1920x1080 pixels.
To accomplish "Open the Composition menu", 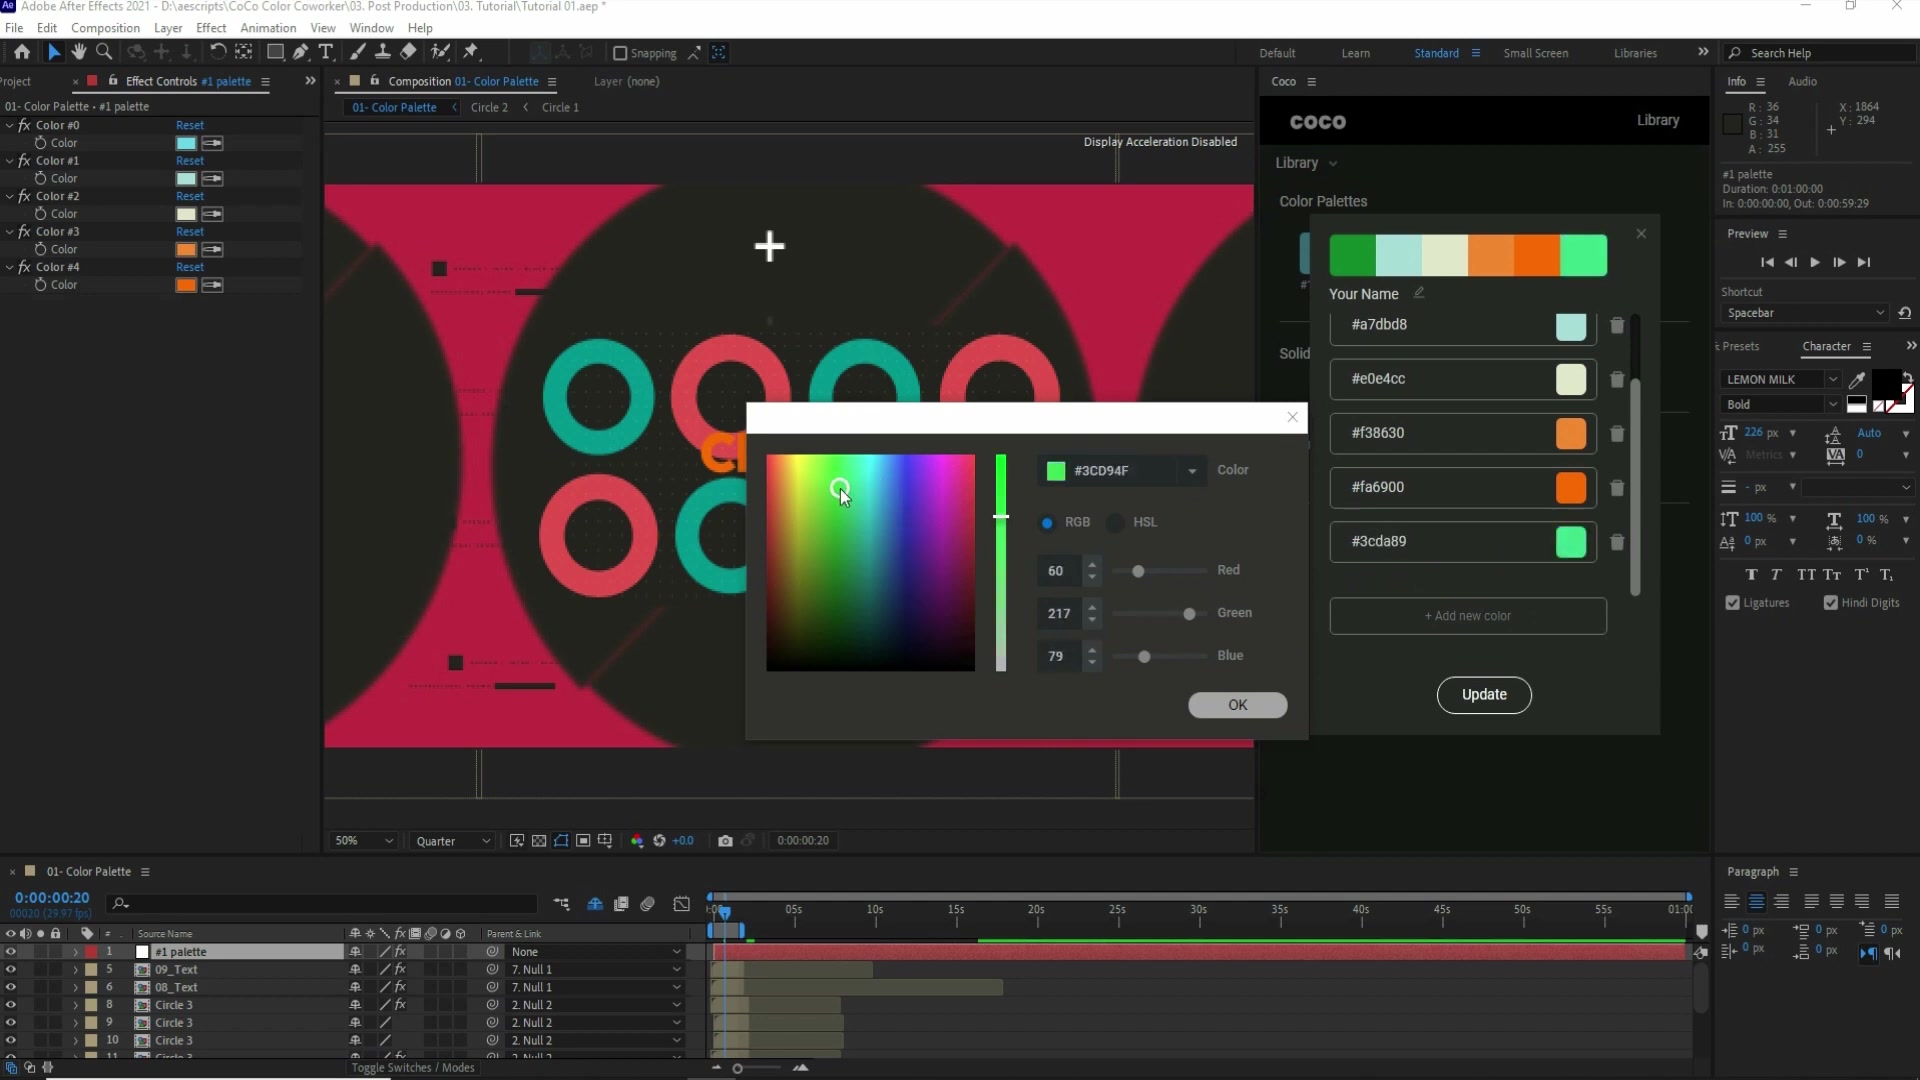I will [x=105, y=28].
